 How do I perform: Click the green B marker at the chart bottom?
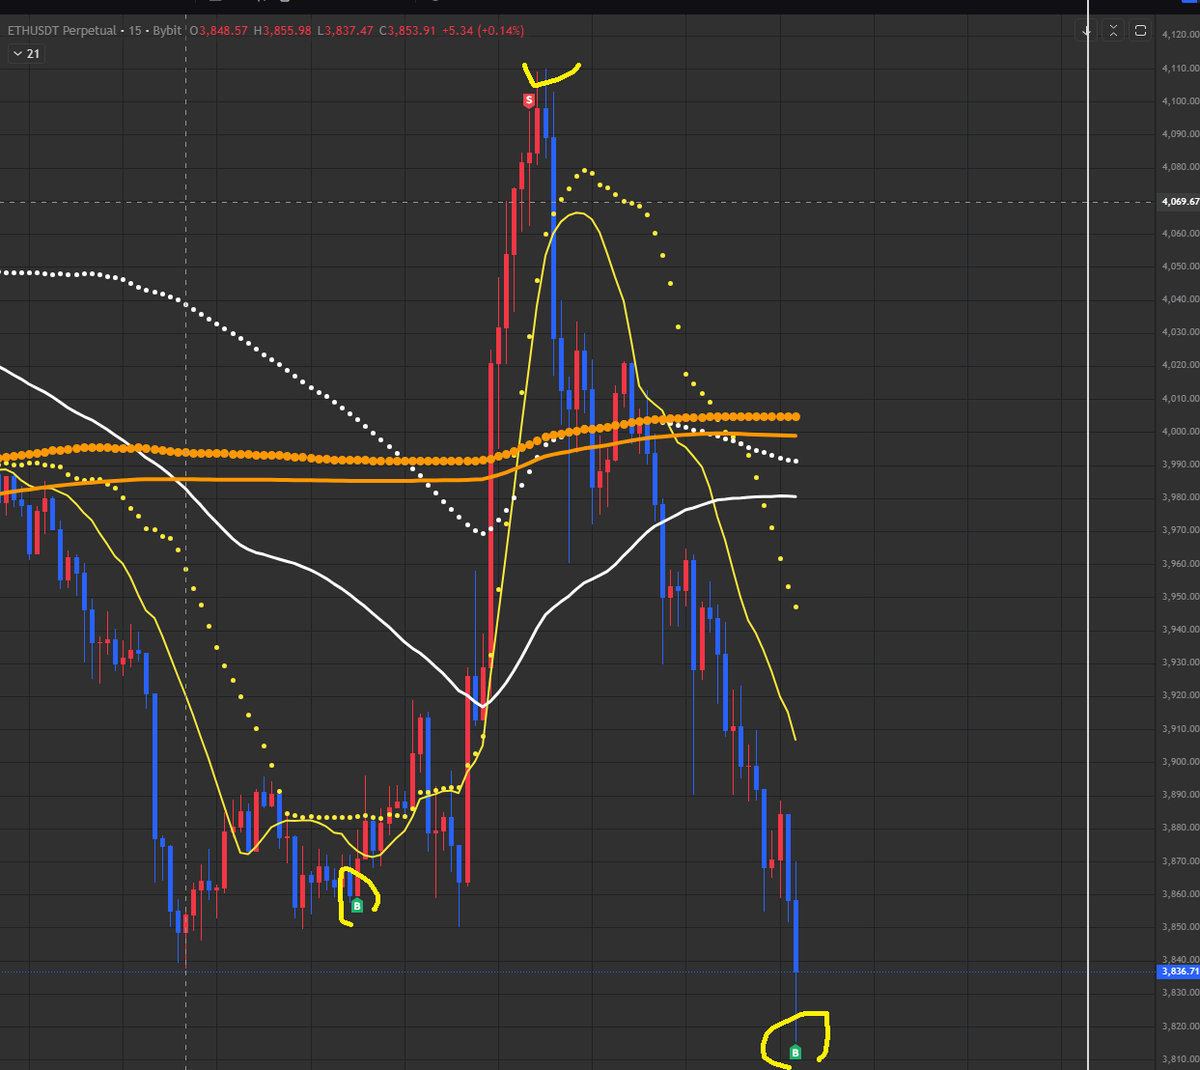coord(796,1052)
